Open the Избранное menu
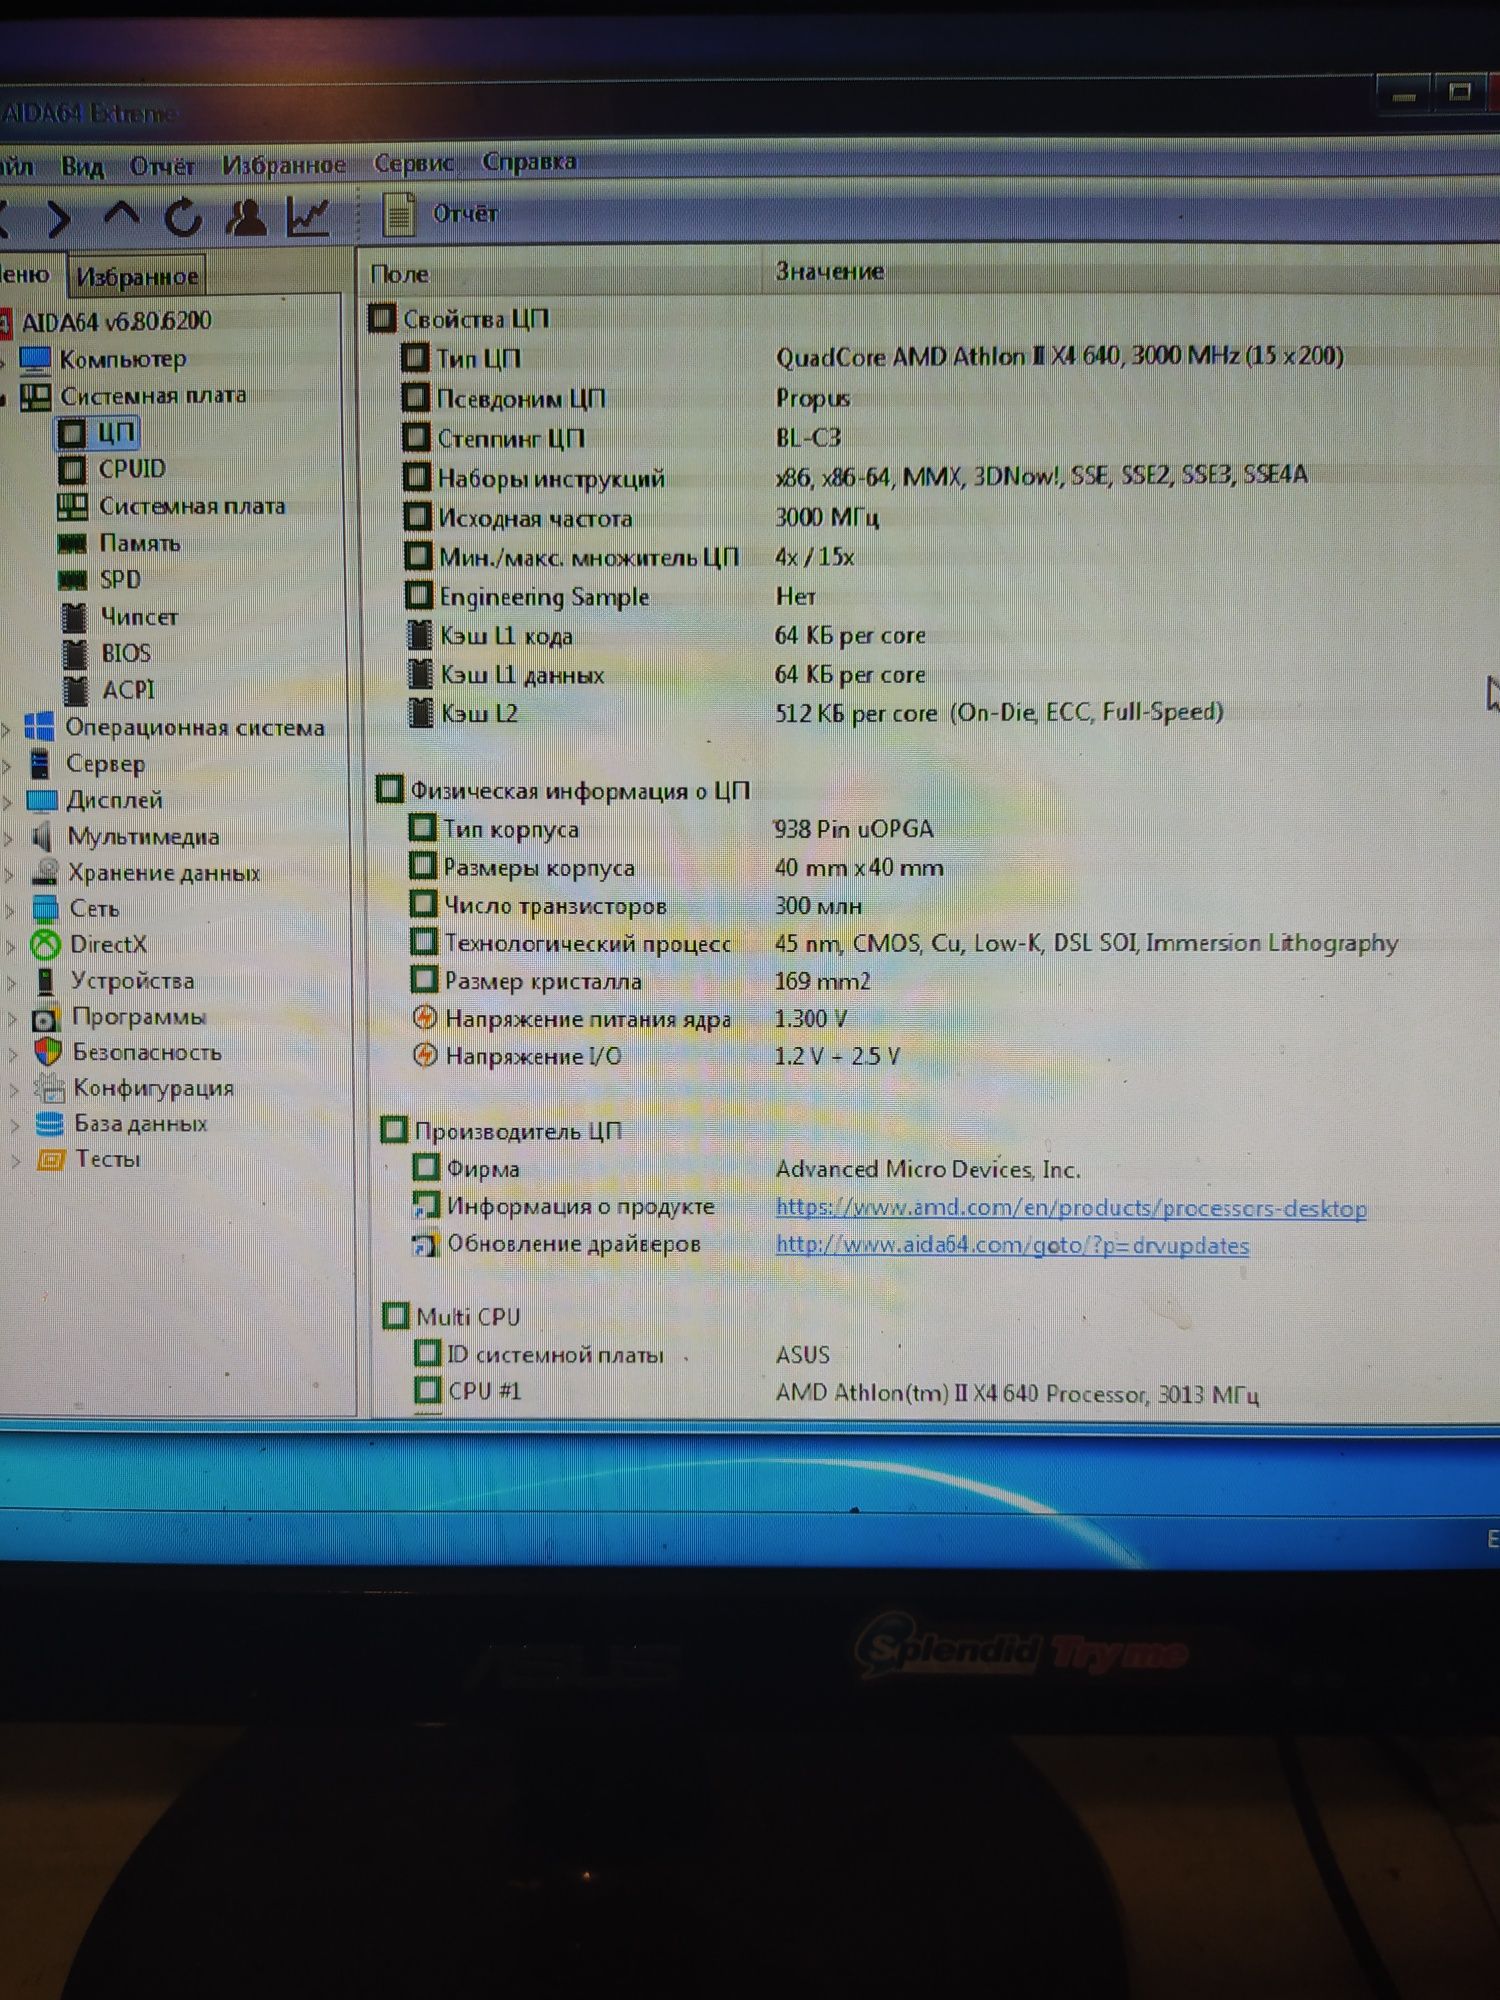This screenshot has height=2000, width=1500. (284, 164)
